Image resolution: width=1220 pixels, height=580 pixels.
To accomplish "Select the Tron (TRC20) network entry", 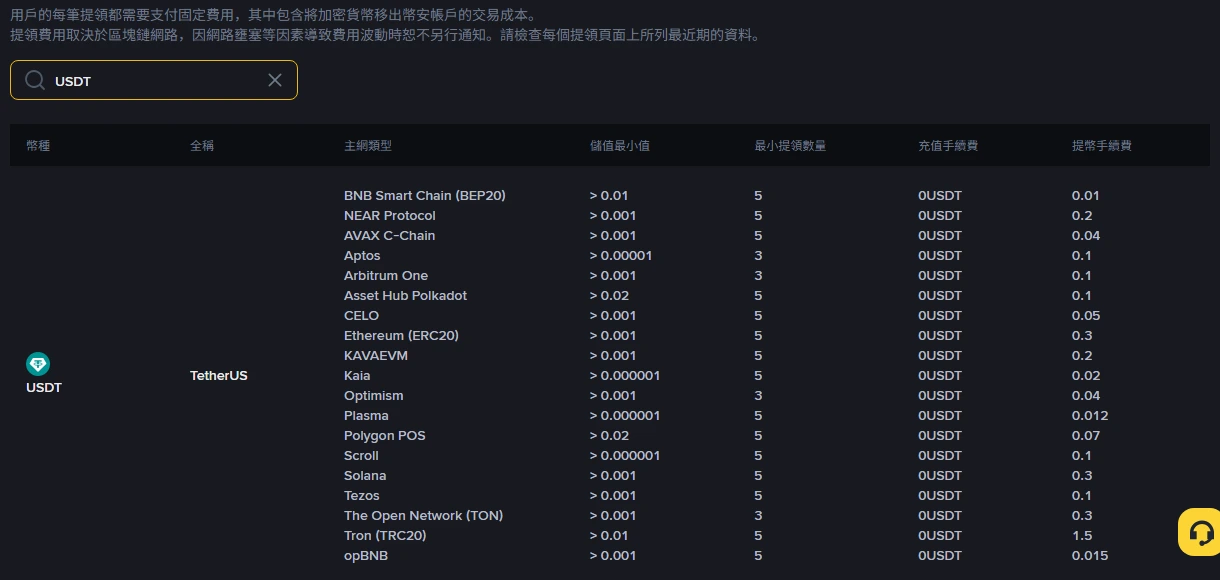I will tap(385, 536).
